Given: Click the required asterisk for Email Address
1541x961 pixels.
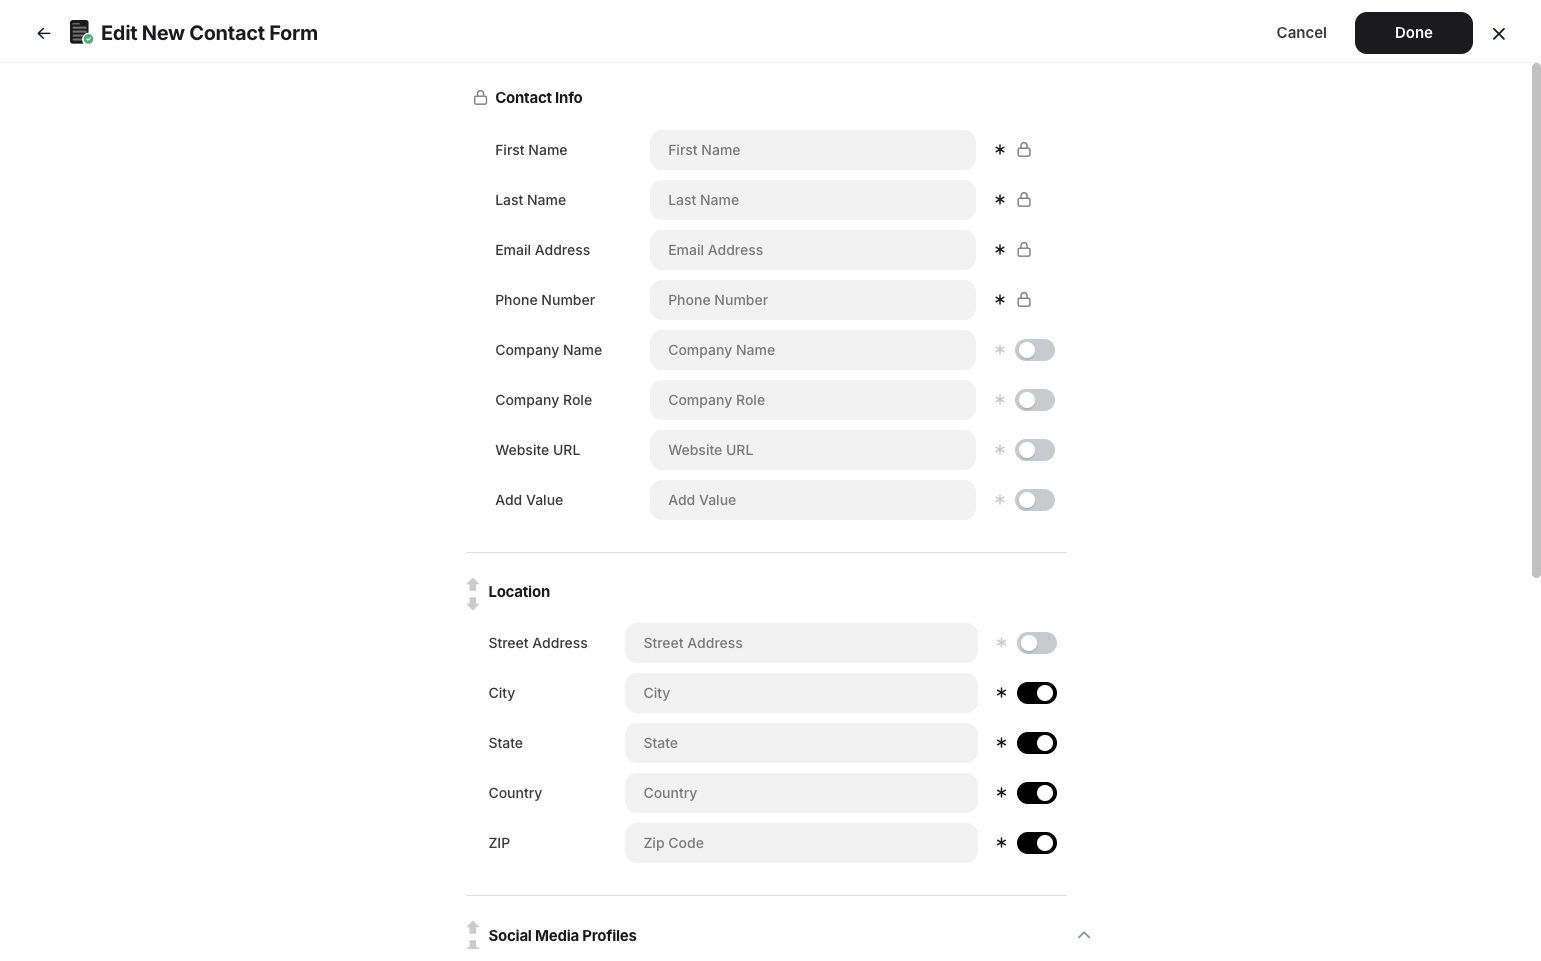Looking at the screenshot, I should pyautogui.click(x=999, y=250).
